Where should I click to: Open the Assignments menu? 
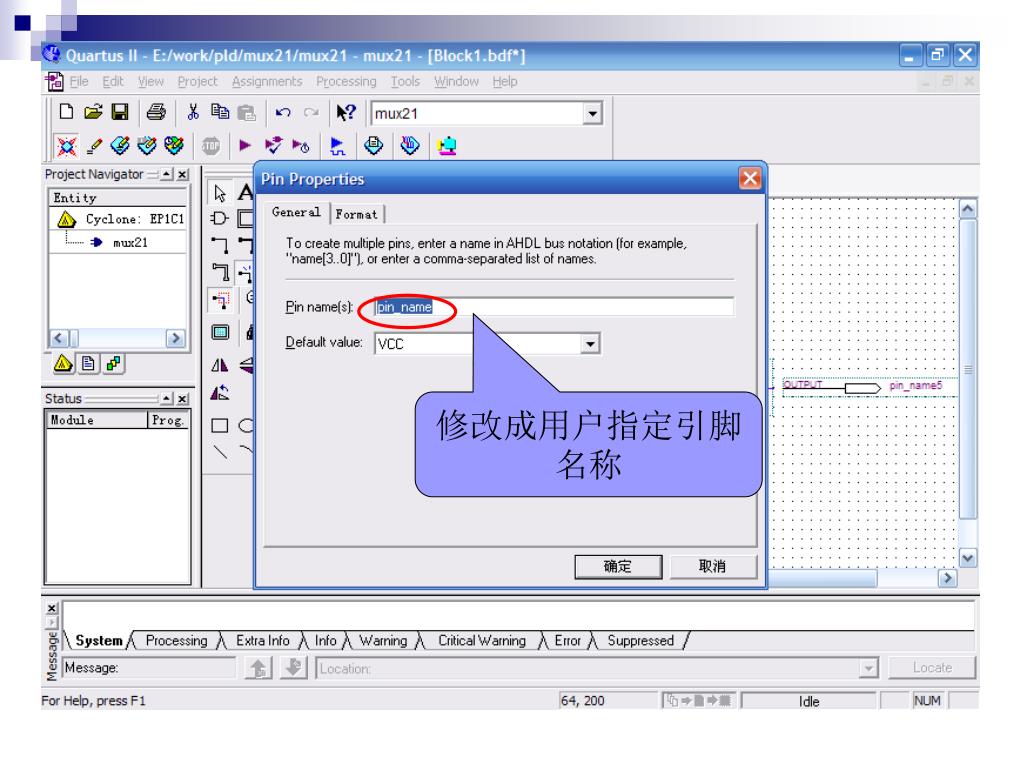(x=267, y=82)
